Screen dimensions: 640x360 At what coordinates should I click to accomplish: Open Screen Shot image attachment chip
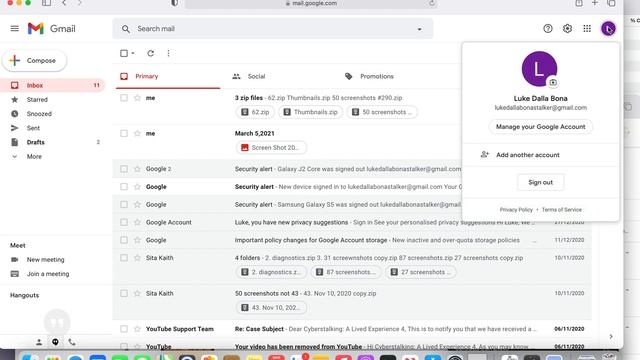pos(271,148)
